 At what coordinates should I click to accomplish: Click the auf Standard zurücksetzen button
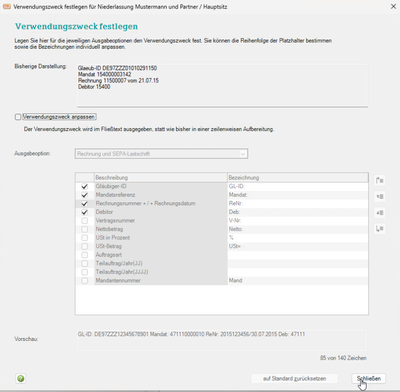pos(295,378)
